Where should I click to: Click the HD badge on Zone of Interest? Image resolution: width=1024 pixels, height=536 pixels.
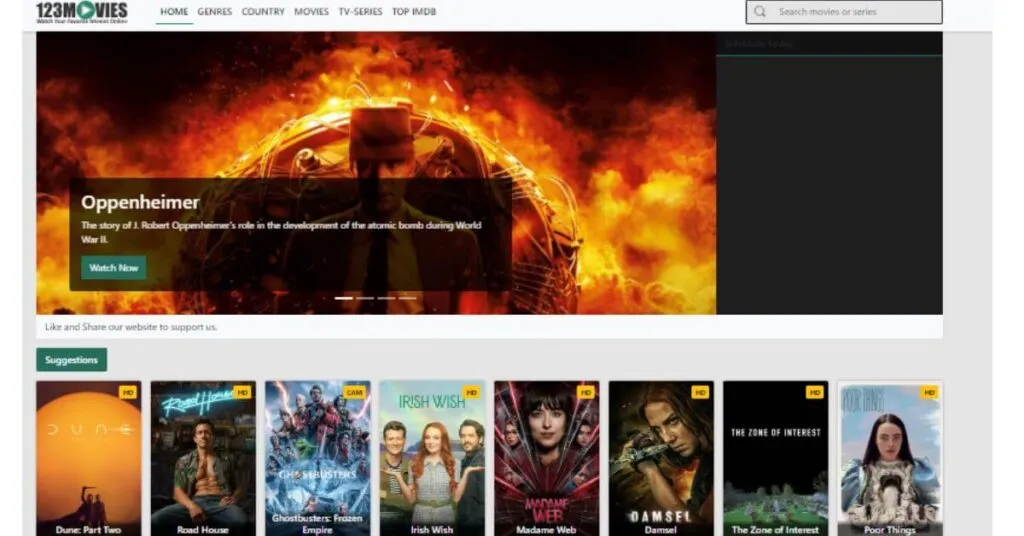(814, 392)
